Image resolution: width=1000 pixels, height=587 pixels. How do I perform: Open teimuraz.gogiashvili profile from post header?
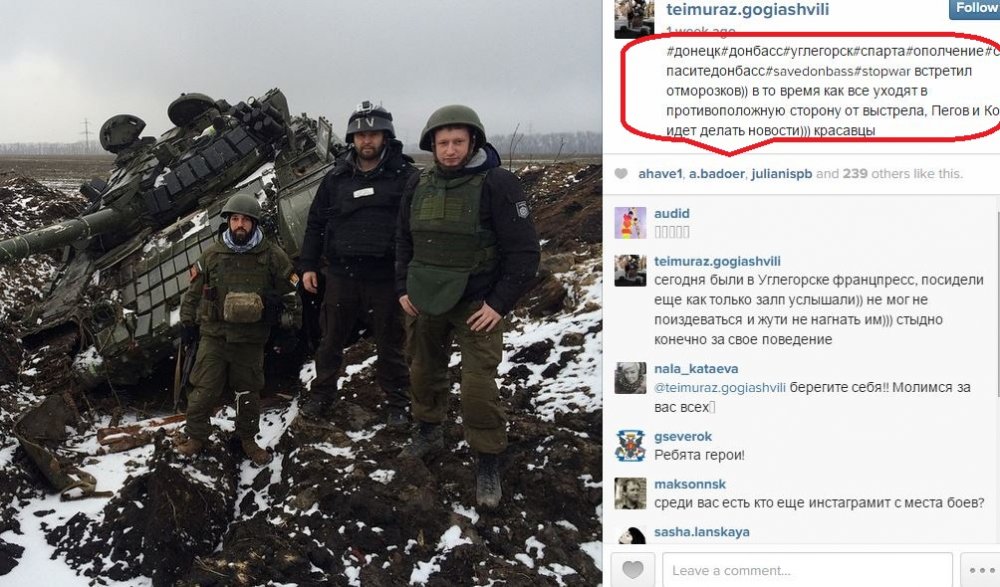click(747, 10)
